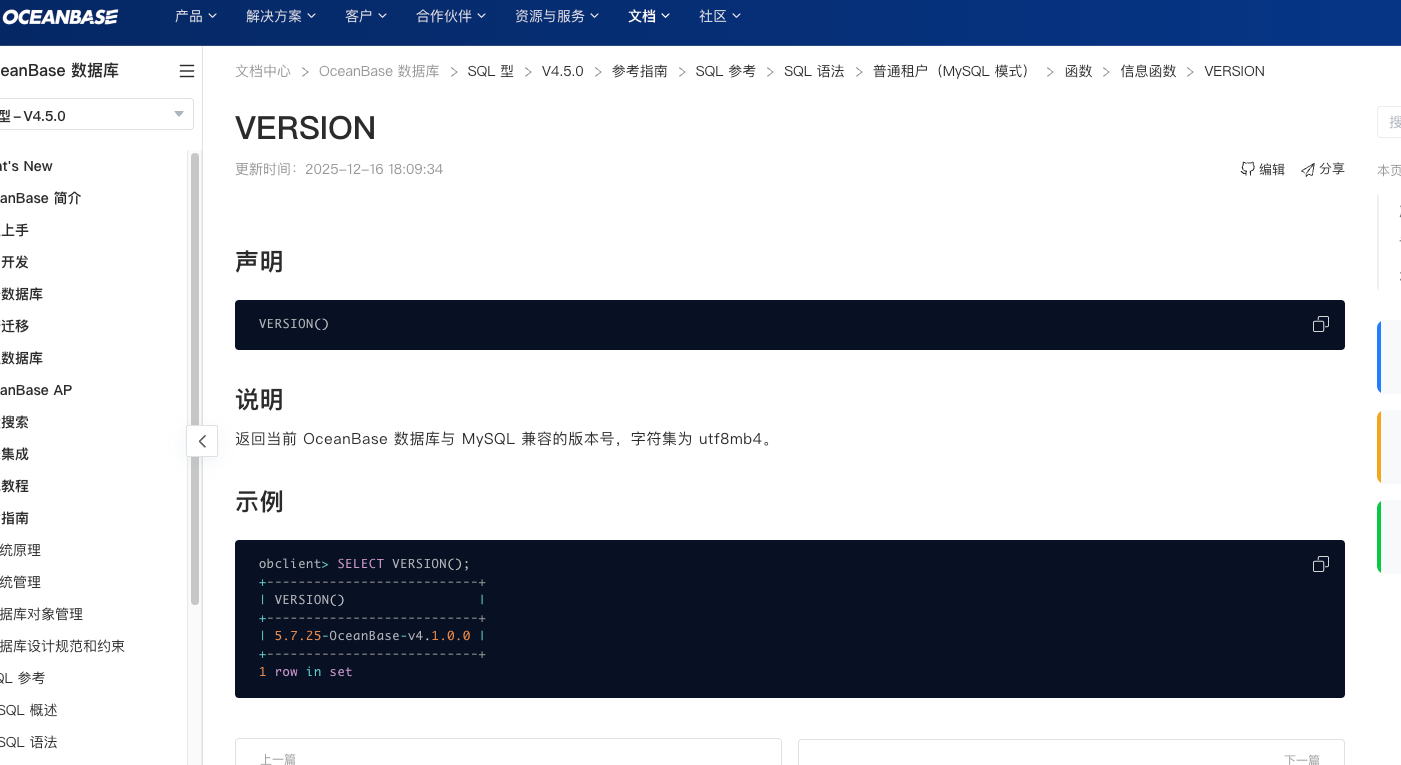Image resolution: width=1401 pixels, height=765 pixels.
Task: Open the V4.5.0 version selector dropdown
Action: pos(96,115)
